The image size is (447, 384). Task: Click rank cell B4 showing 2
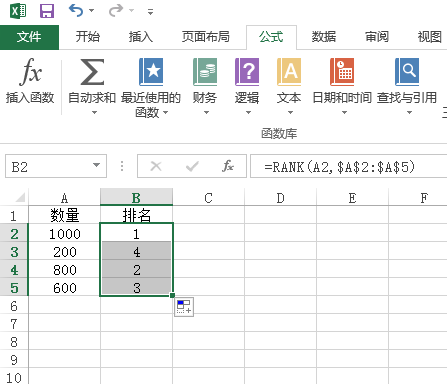coord(136,270)
